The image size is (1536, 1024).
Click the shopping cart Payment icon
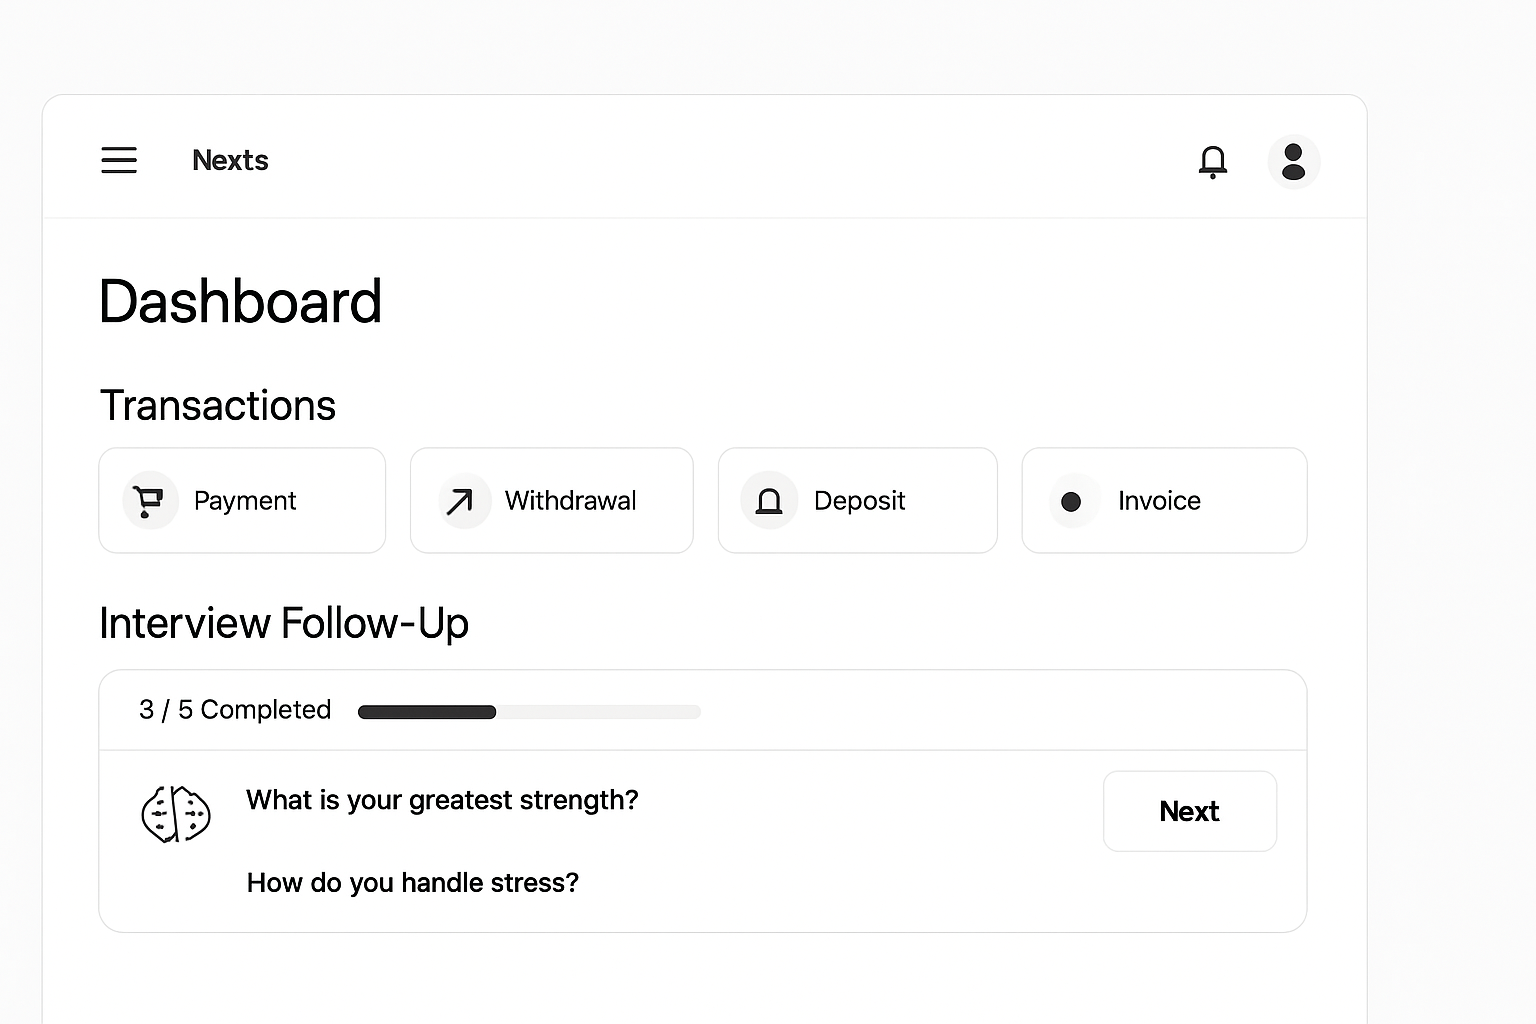pos(150,500)
